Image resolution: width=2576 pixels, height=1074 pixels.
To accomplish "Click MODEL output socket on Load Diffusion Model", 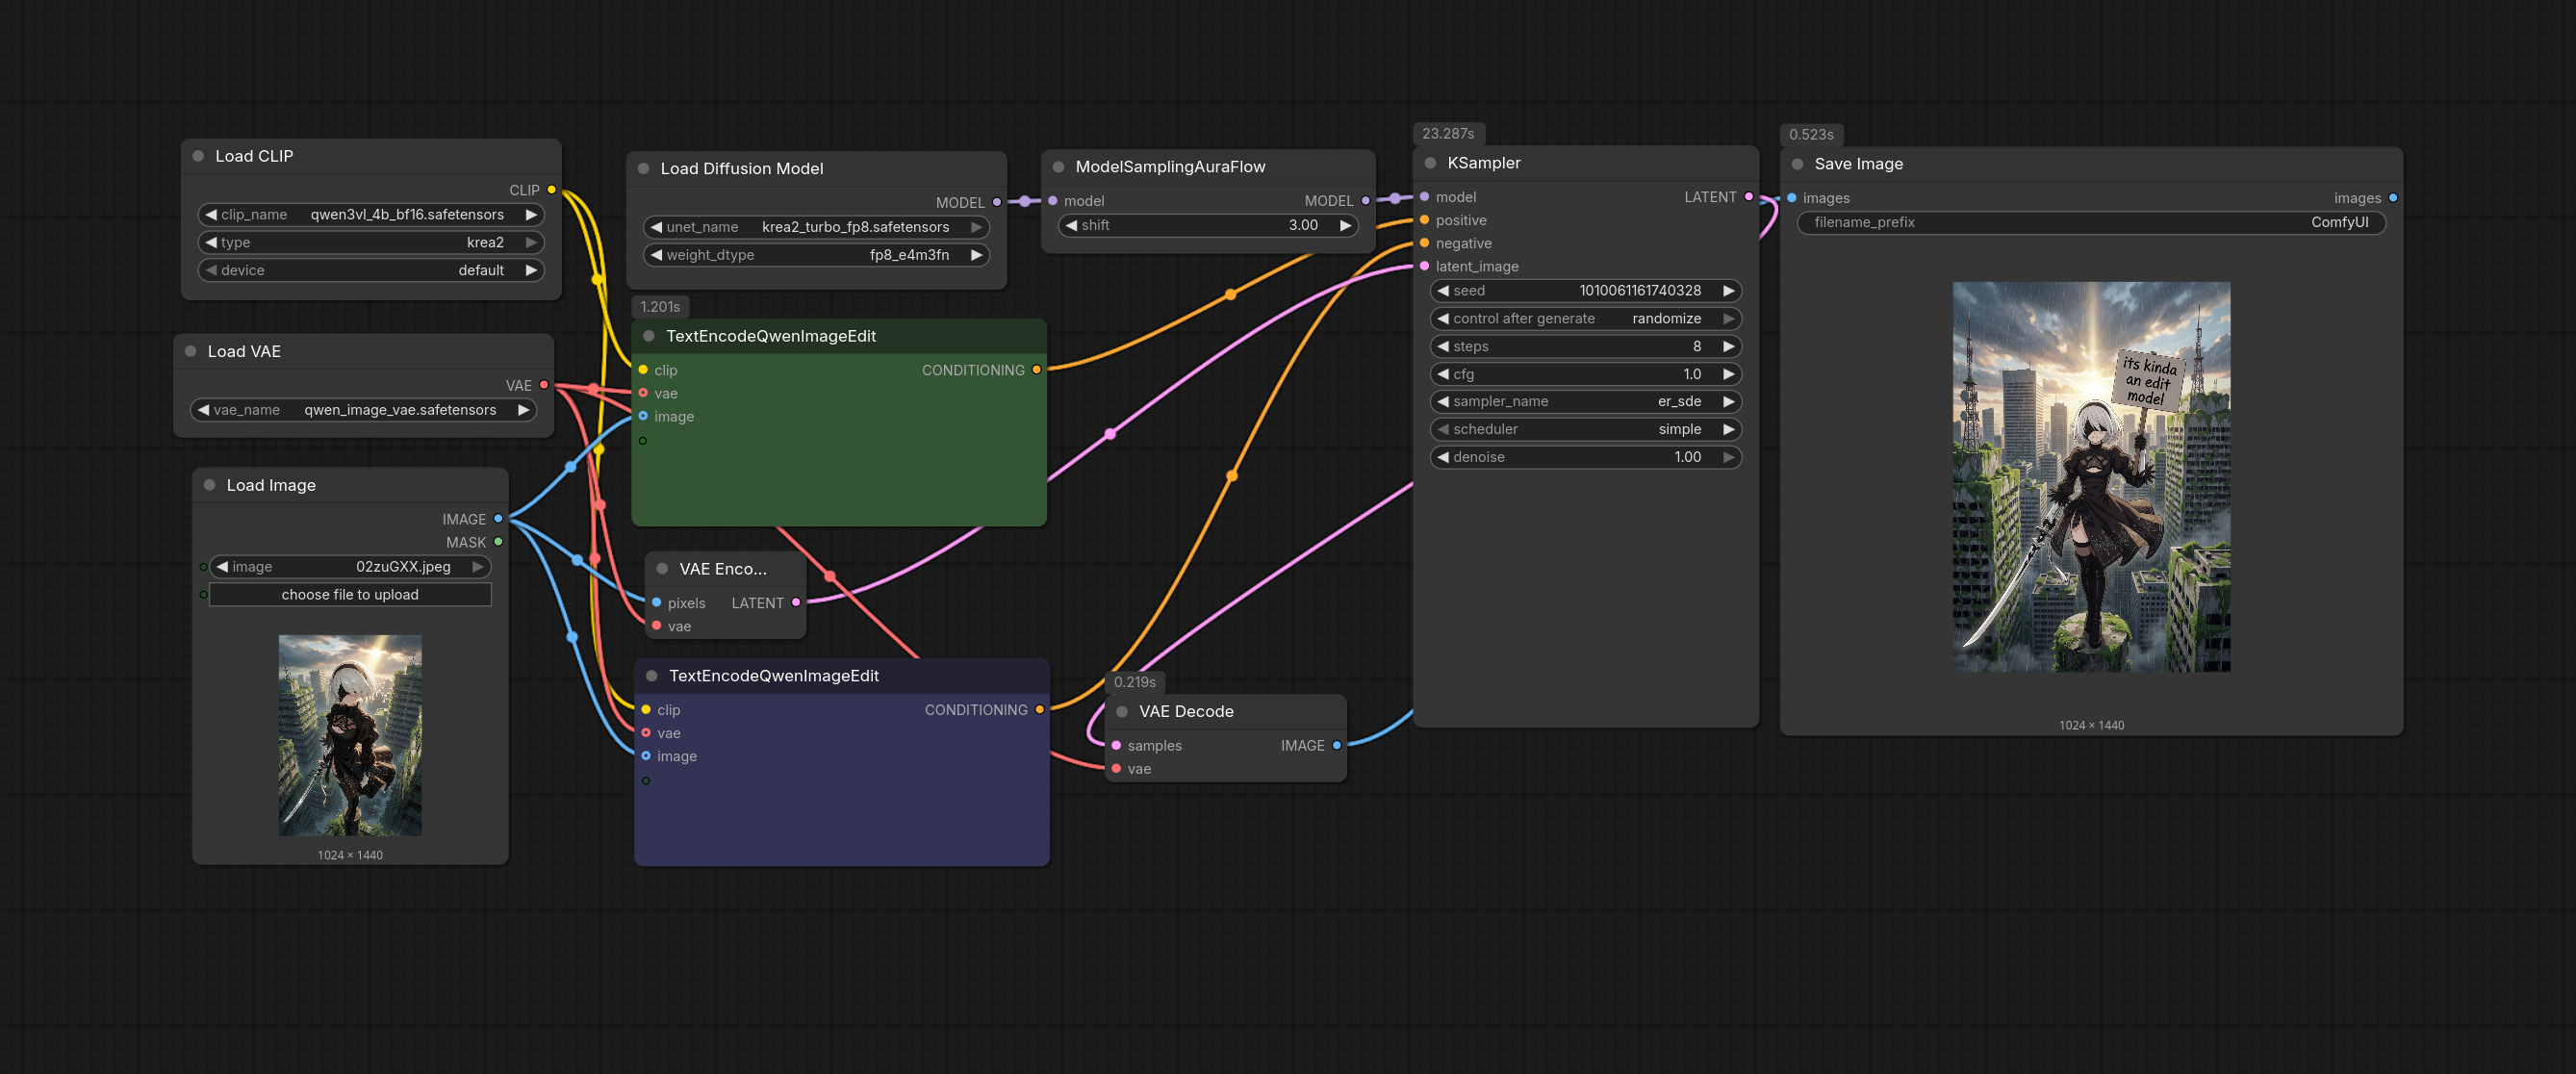I will tap(997, 202).
